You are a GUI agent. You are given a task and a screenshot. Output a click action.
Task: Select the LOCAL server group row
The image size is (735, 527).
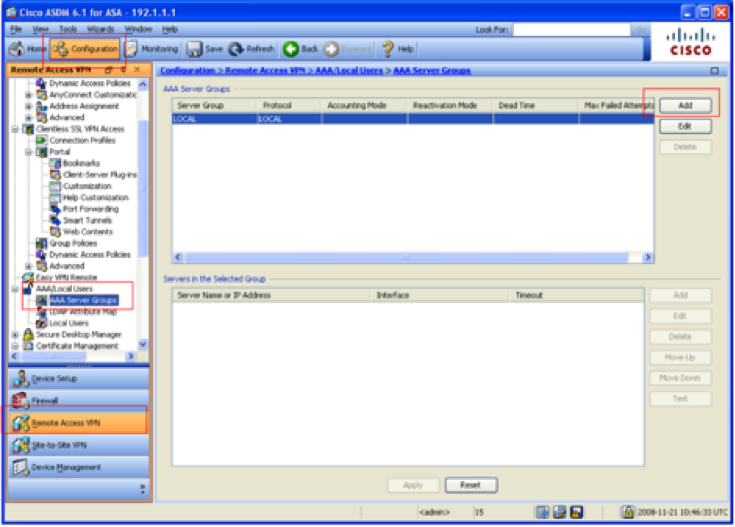click(x=412, y=119)
